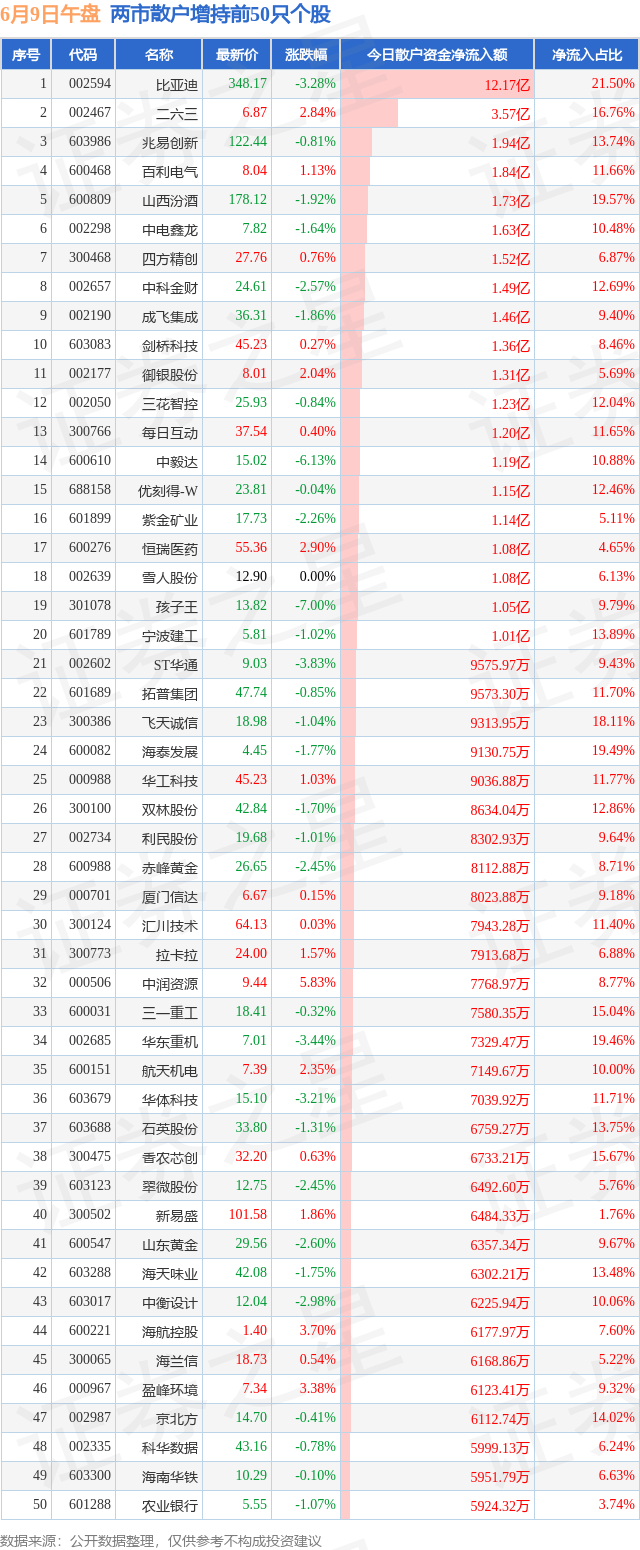Select stock name 香农芯创
The image size is (640, 1550).
click(170, 1157)
